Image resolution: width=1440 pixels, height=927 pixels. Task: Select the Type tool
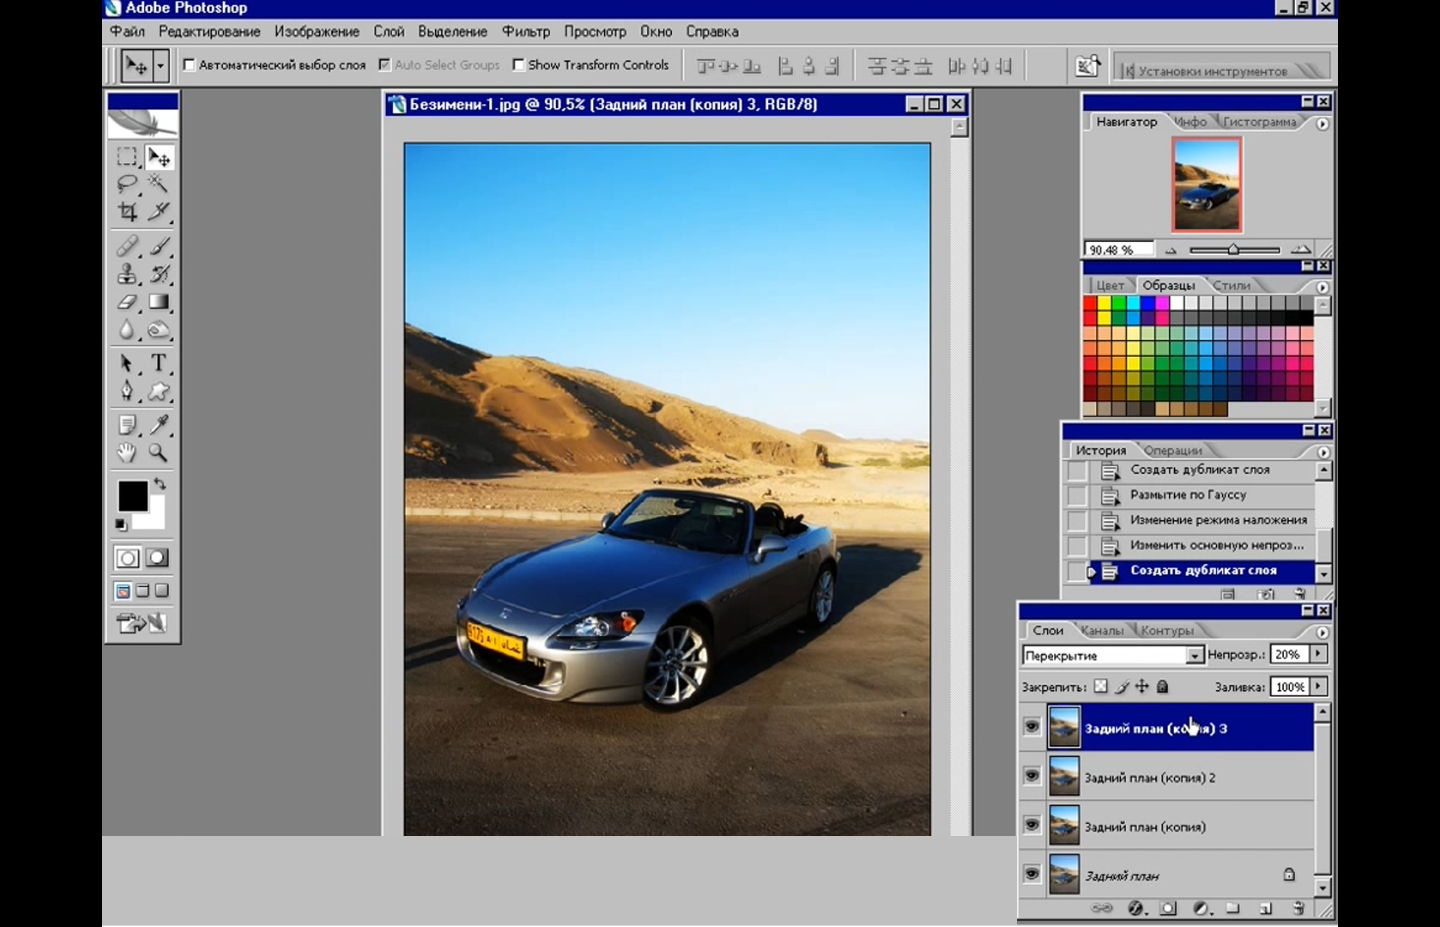point(158,363)
